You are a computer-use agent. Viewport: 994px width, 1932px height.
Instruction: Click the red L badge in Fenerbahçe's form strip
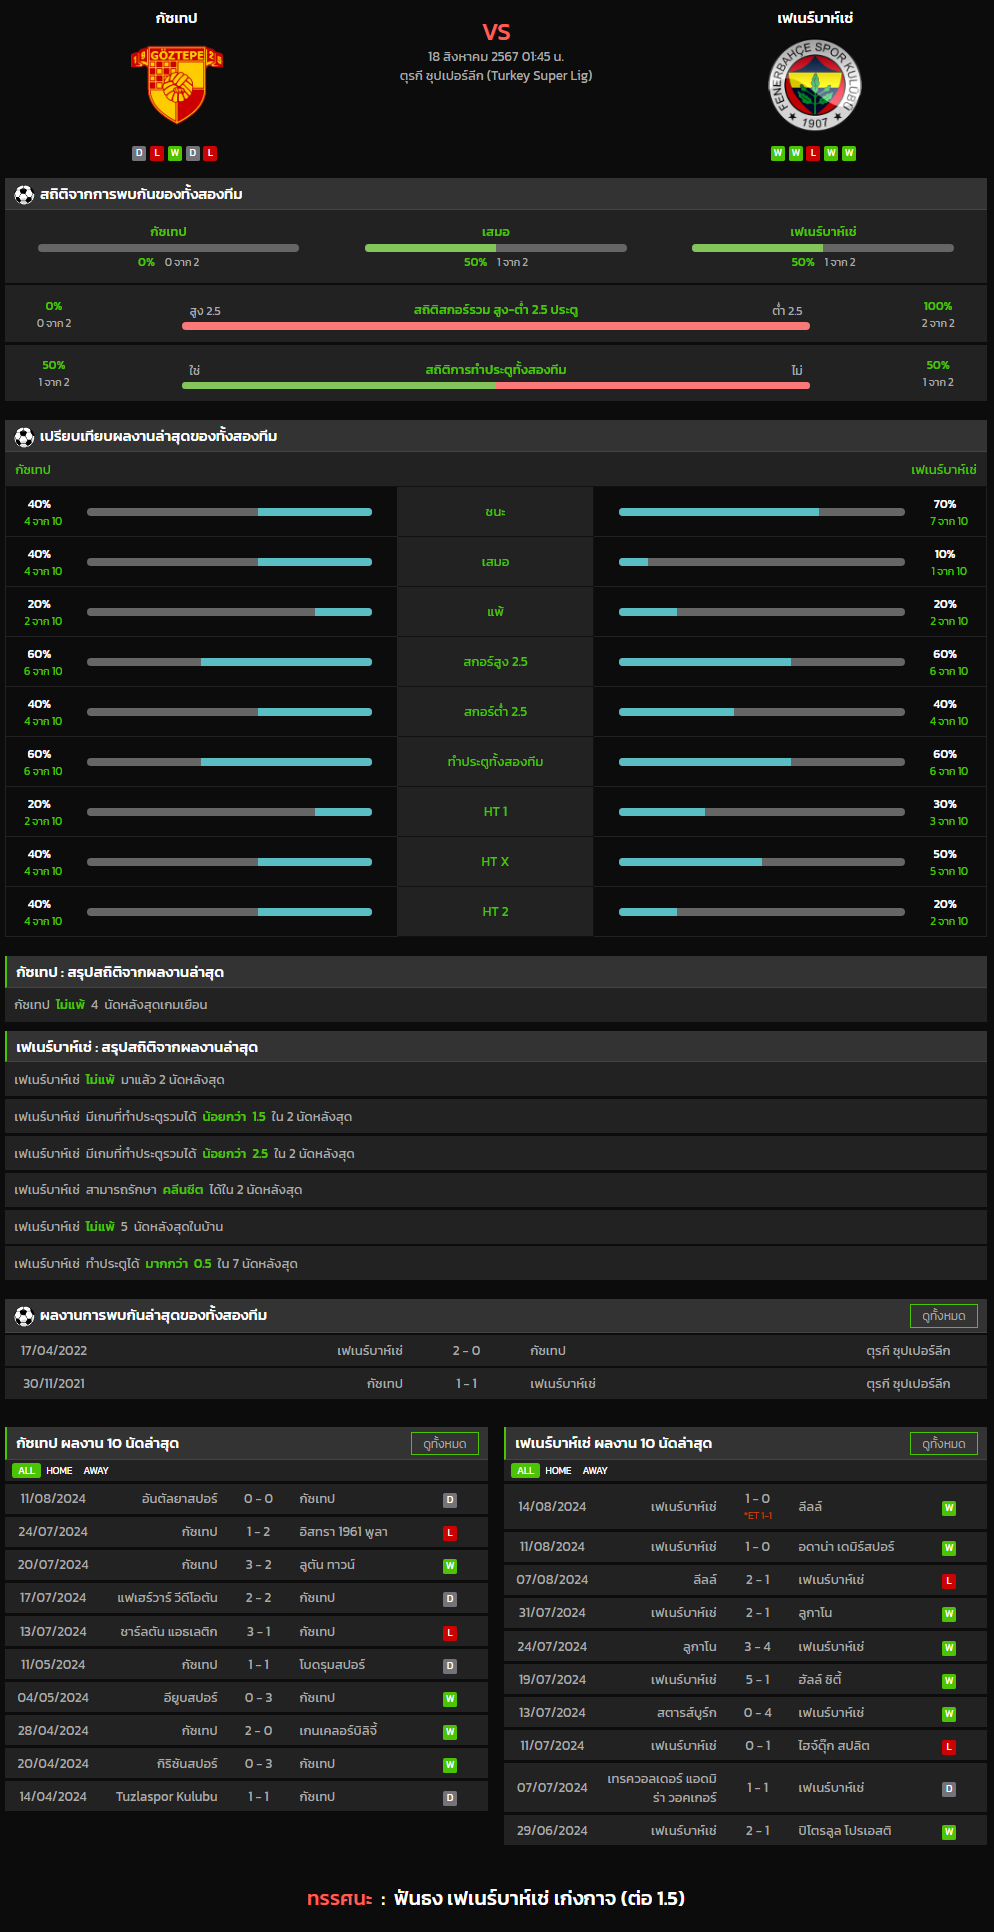click(x=813, y=153)
